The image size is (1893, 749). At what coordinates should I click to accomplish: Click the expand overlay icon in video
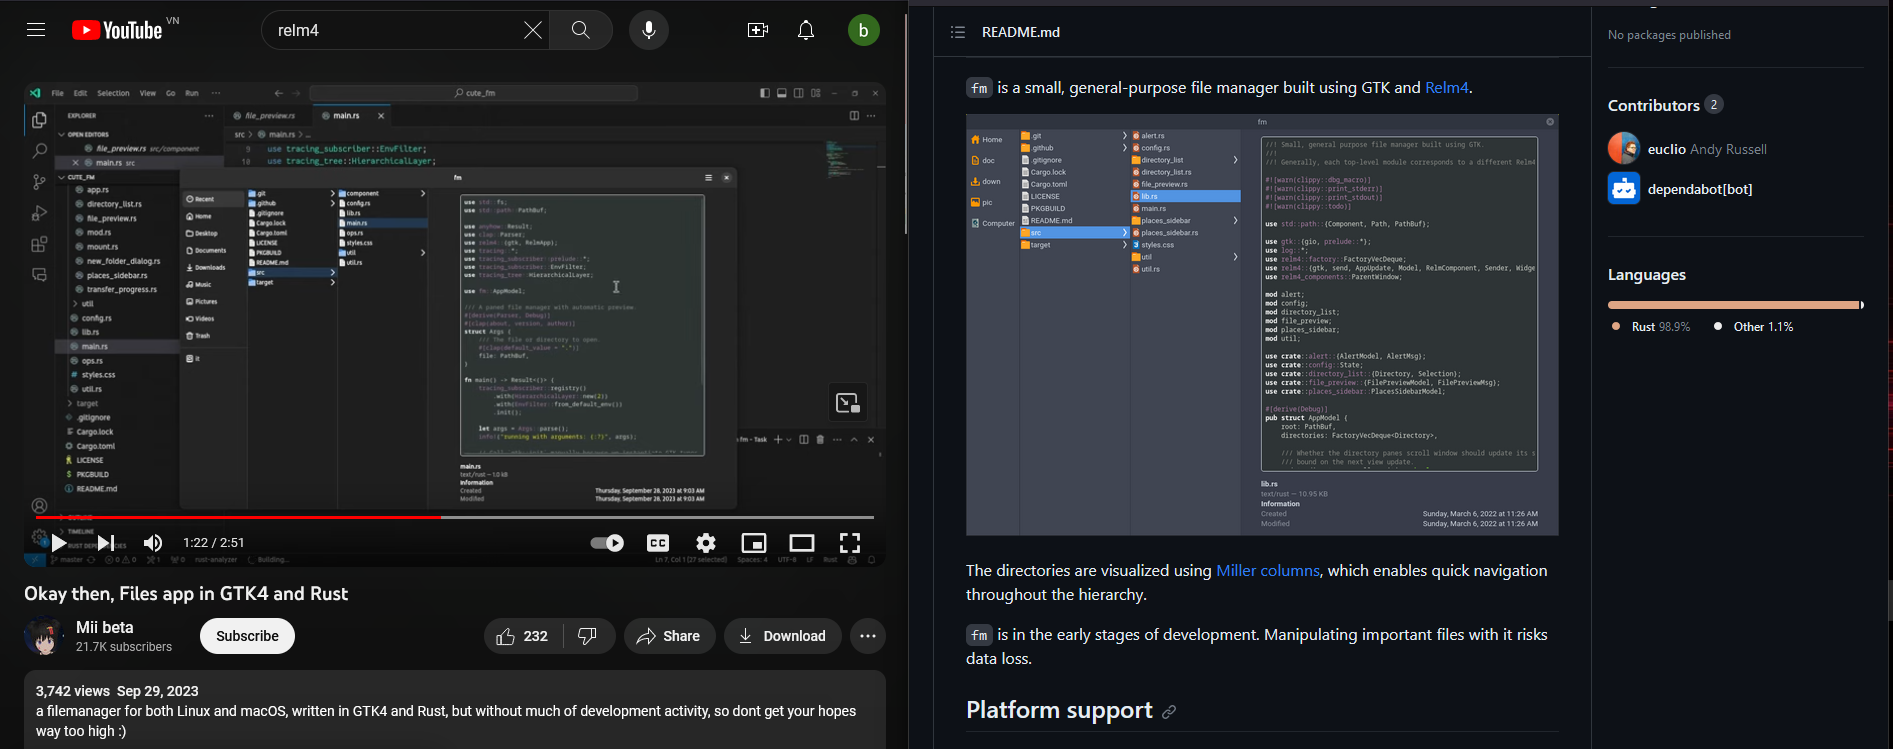[x=848, y=403]
